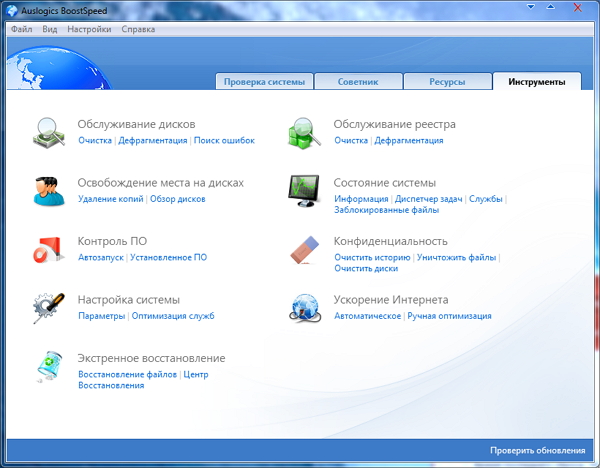The image size is (600, 468).
Task: Open Установленное ПО uninstall manager
Action: 168,258
